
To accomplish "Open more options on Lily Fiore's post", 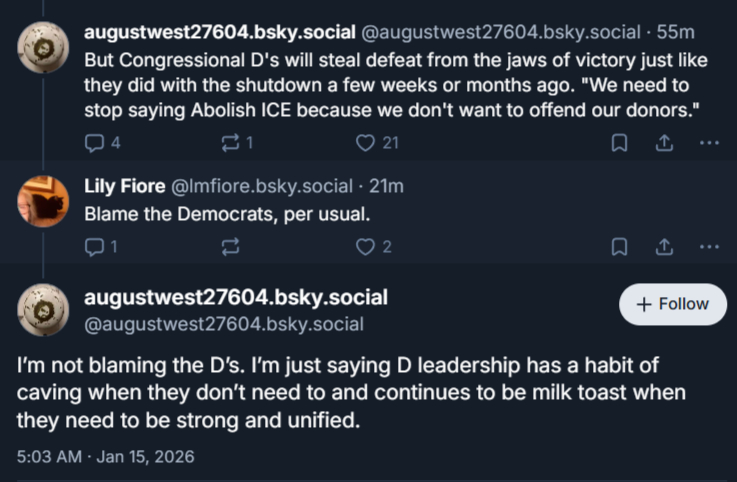I will (x=709, y=246).
